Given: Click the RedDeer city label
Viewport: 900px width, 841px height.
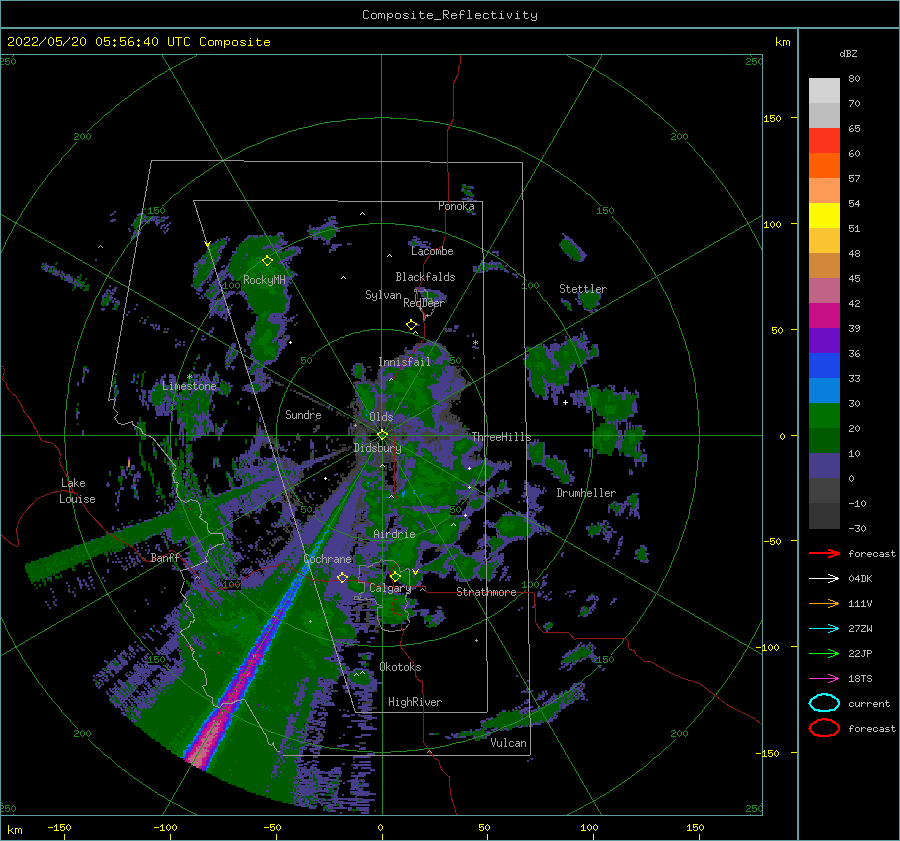Looking at the screenshot, I should pyautogui.click(x=424, y=303).
